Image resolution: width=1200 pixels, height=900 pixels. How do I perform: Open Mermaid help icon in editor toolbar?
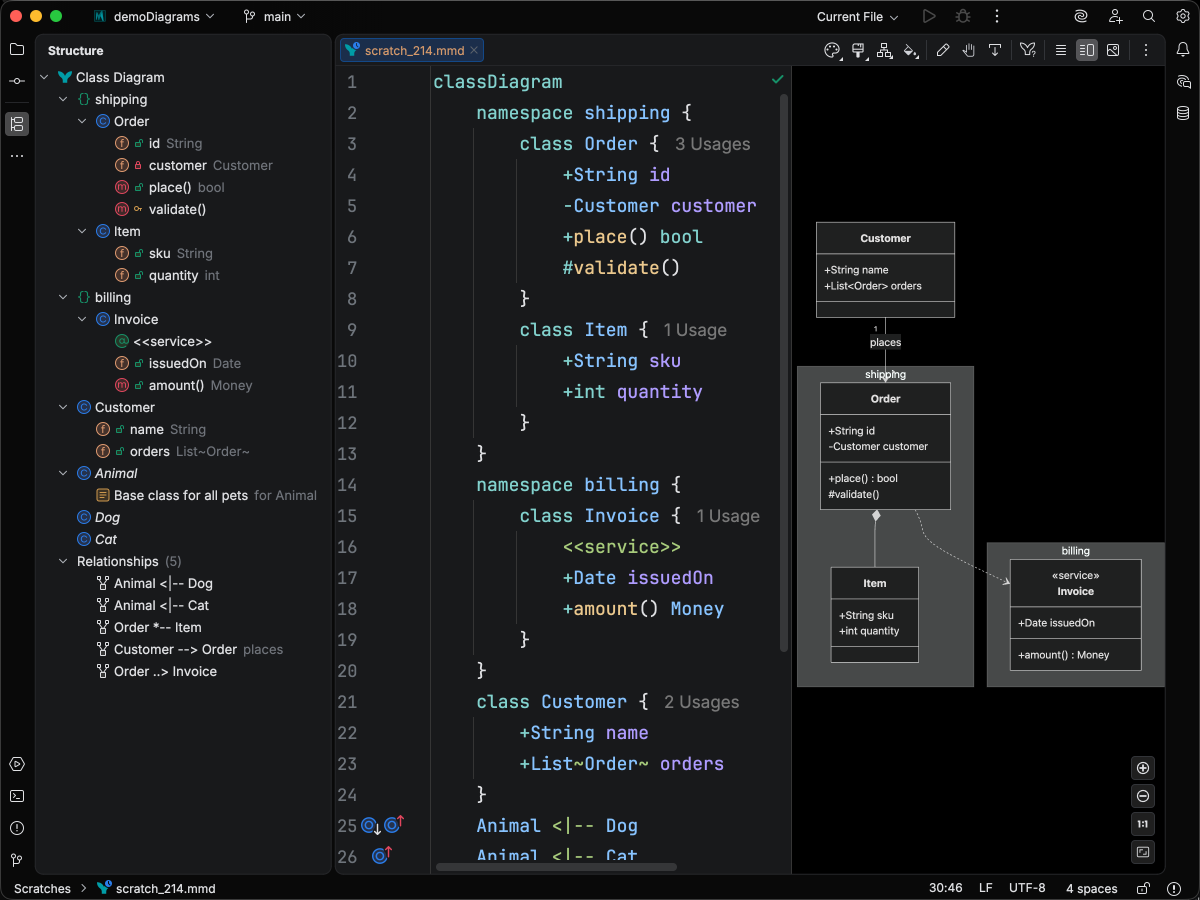click(x=1027, y=50)
